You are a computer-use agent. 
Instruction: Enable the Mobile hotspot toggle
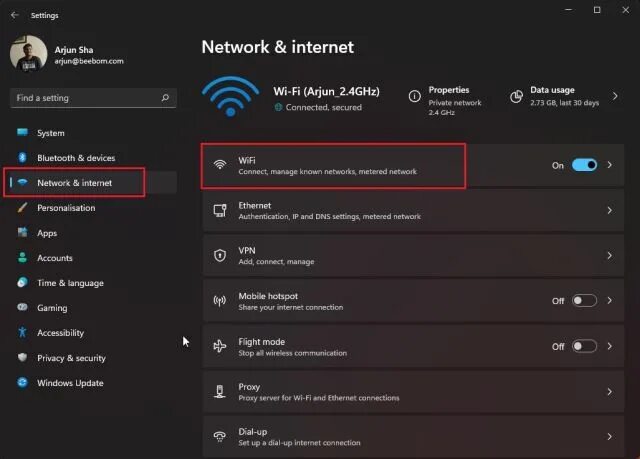[584, 300]
